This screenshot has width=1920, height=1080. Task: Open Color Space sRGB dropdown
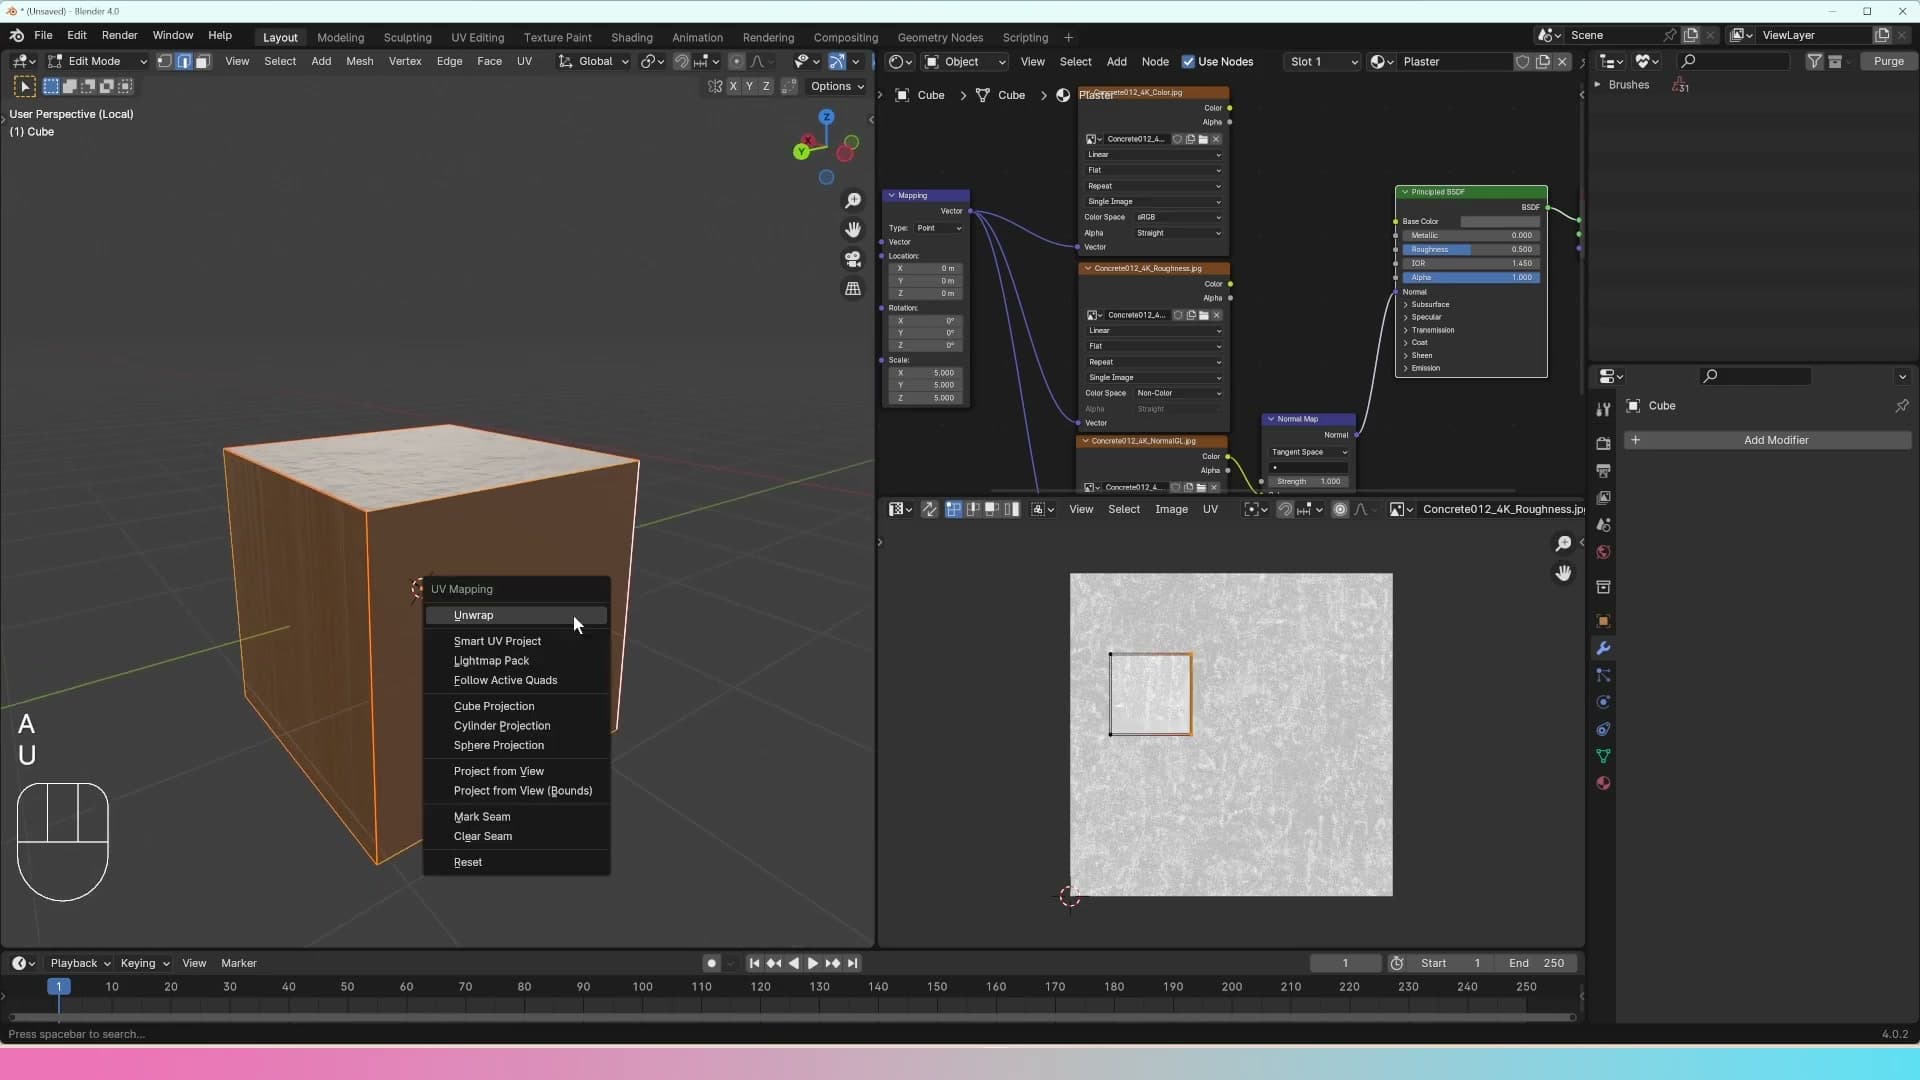click(x=1178, y=217)
